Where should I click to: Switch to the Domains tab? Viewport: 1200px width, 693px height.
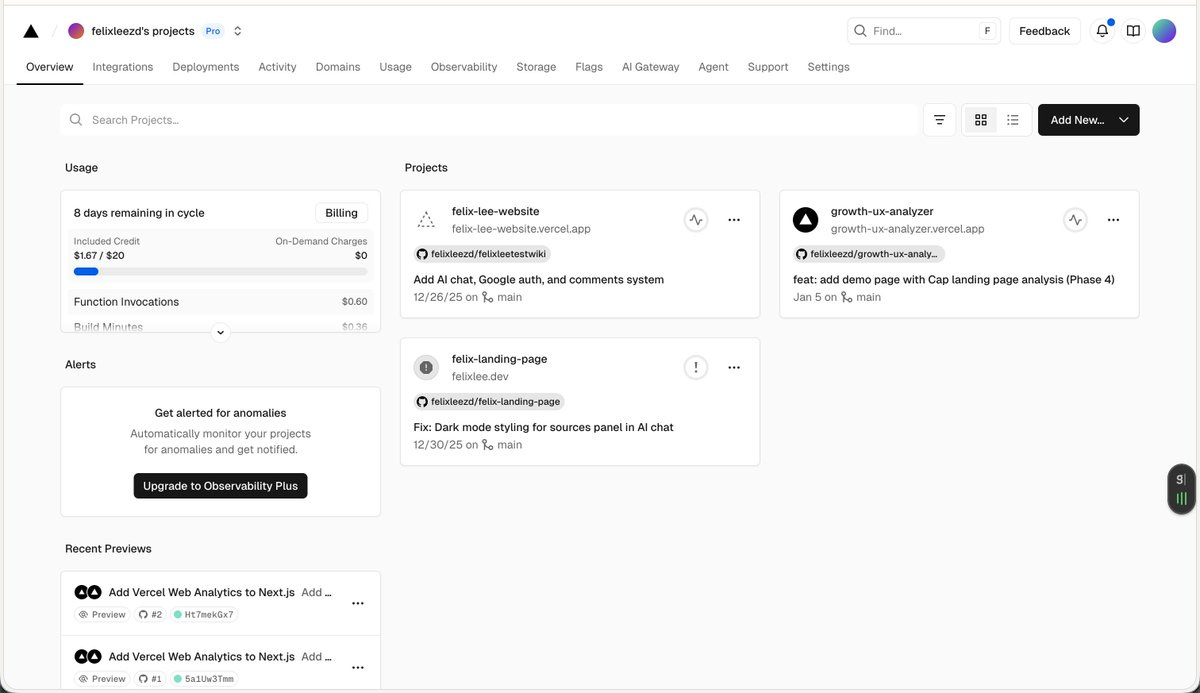pos(338,67)
